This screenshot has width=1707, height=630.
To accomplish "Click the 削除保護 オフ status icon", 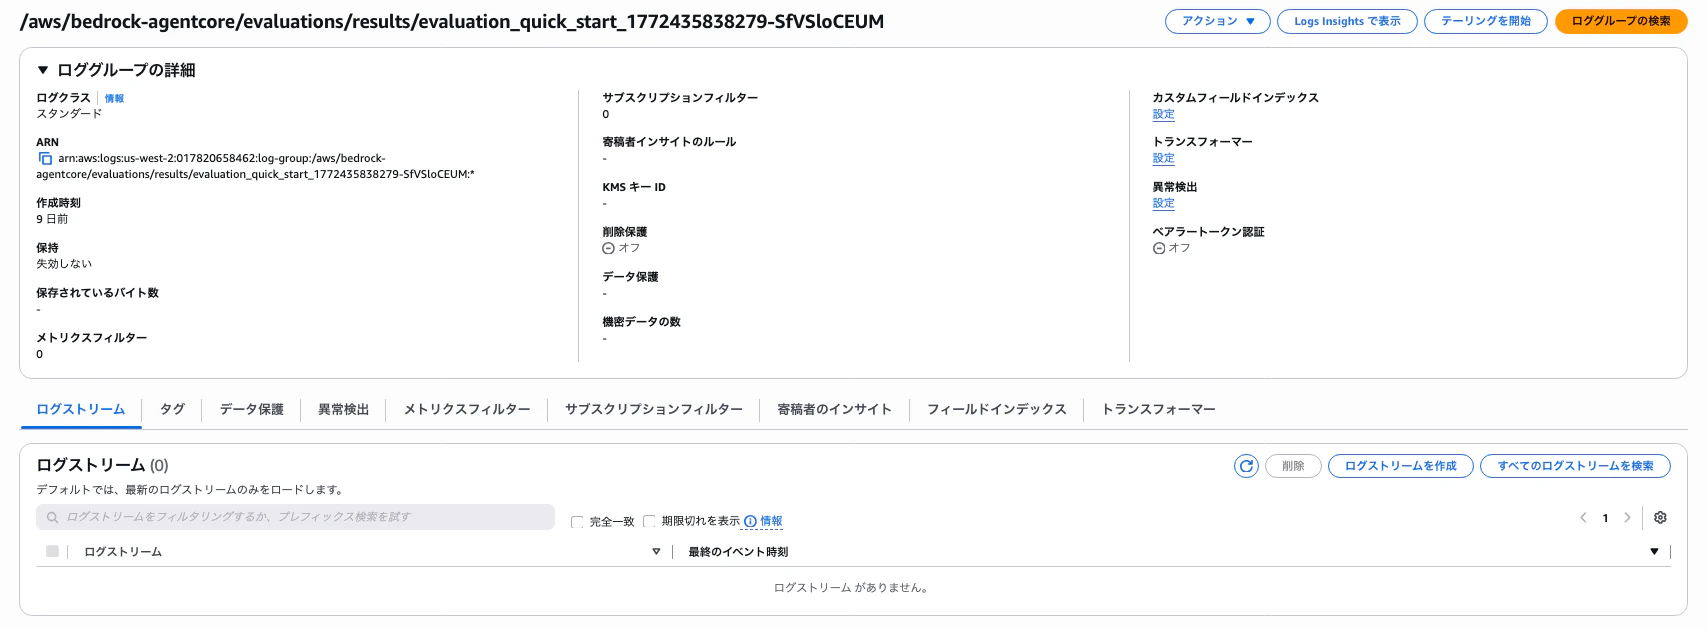I will [608, 248].
